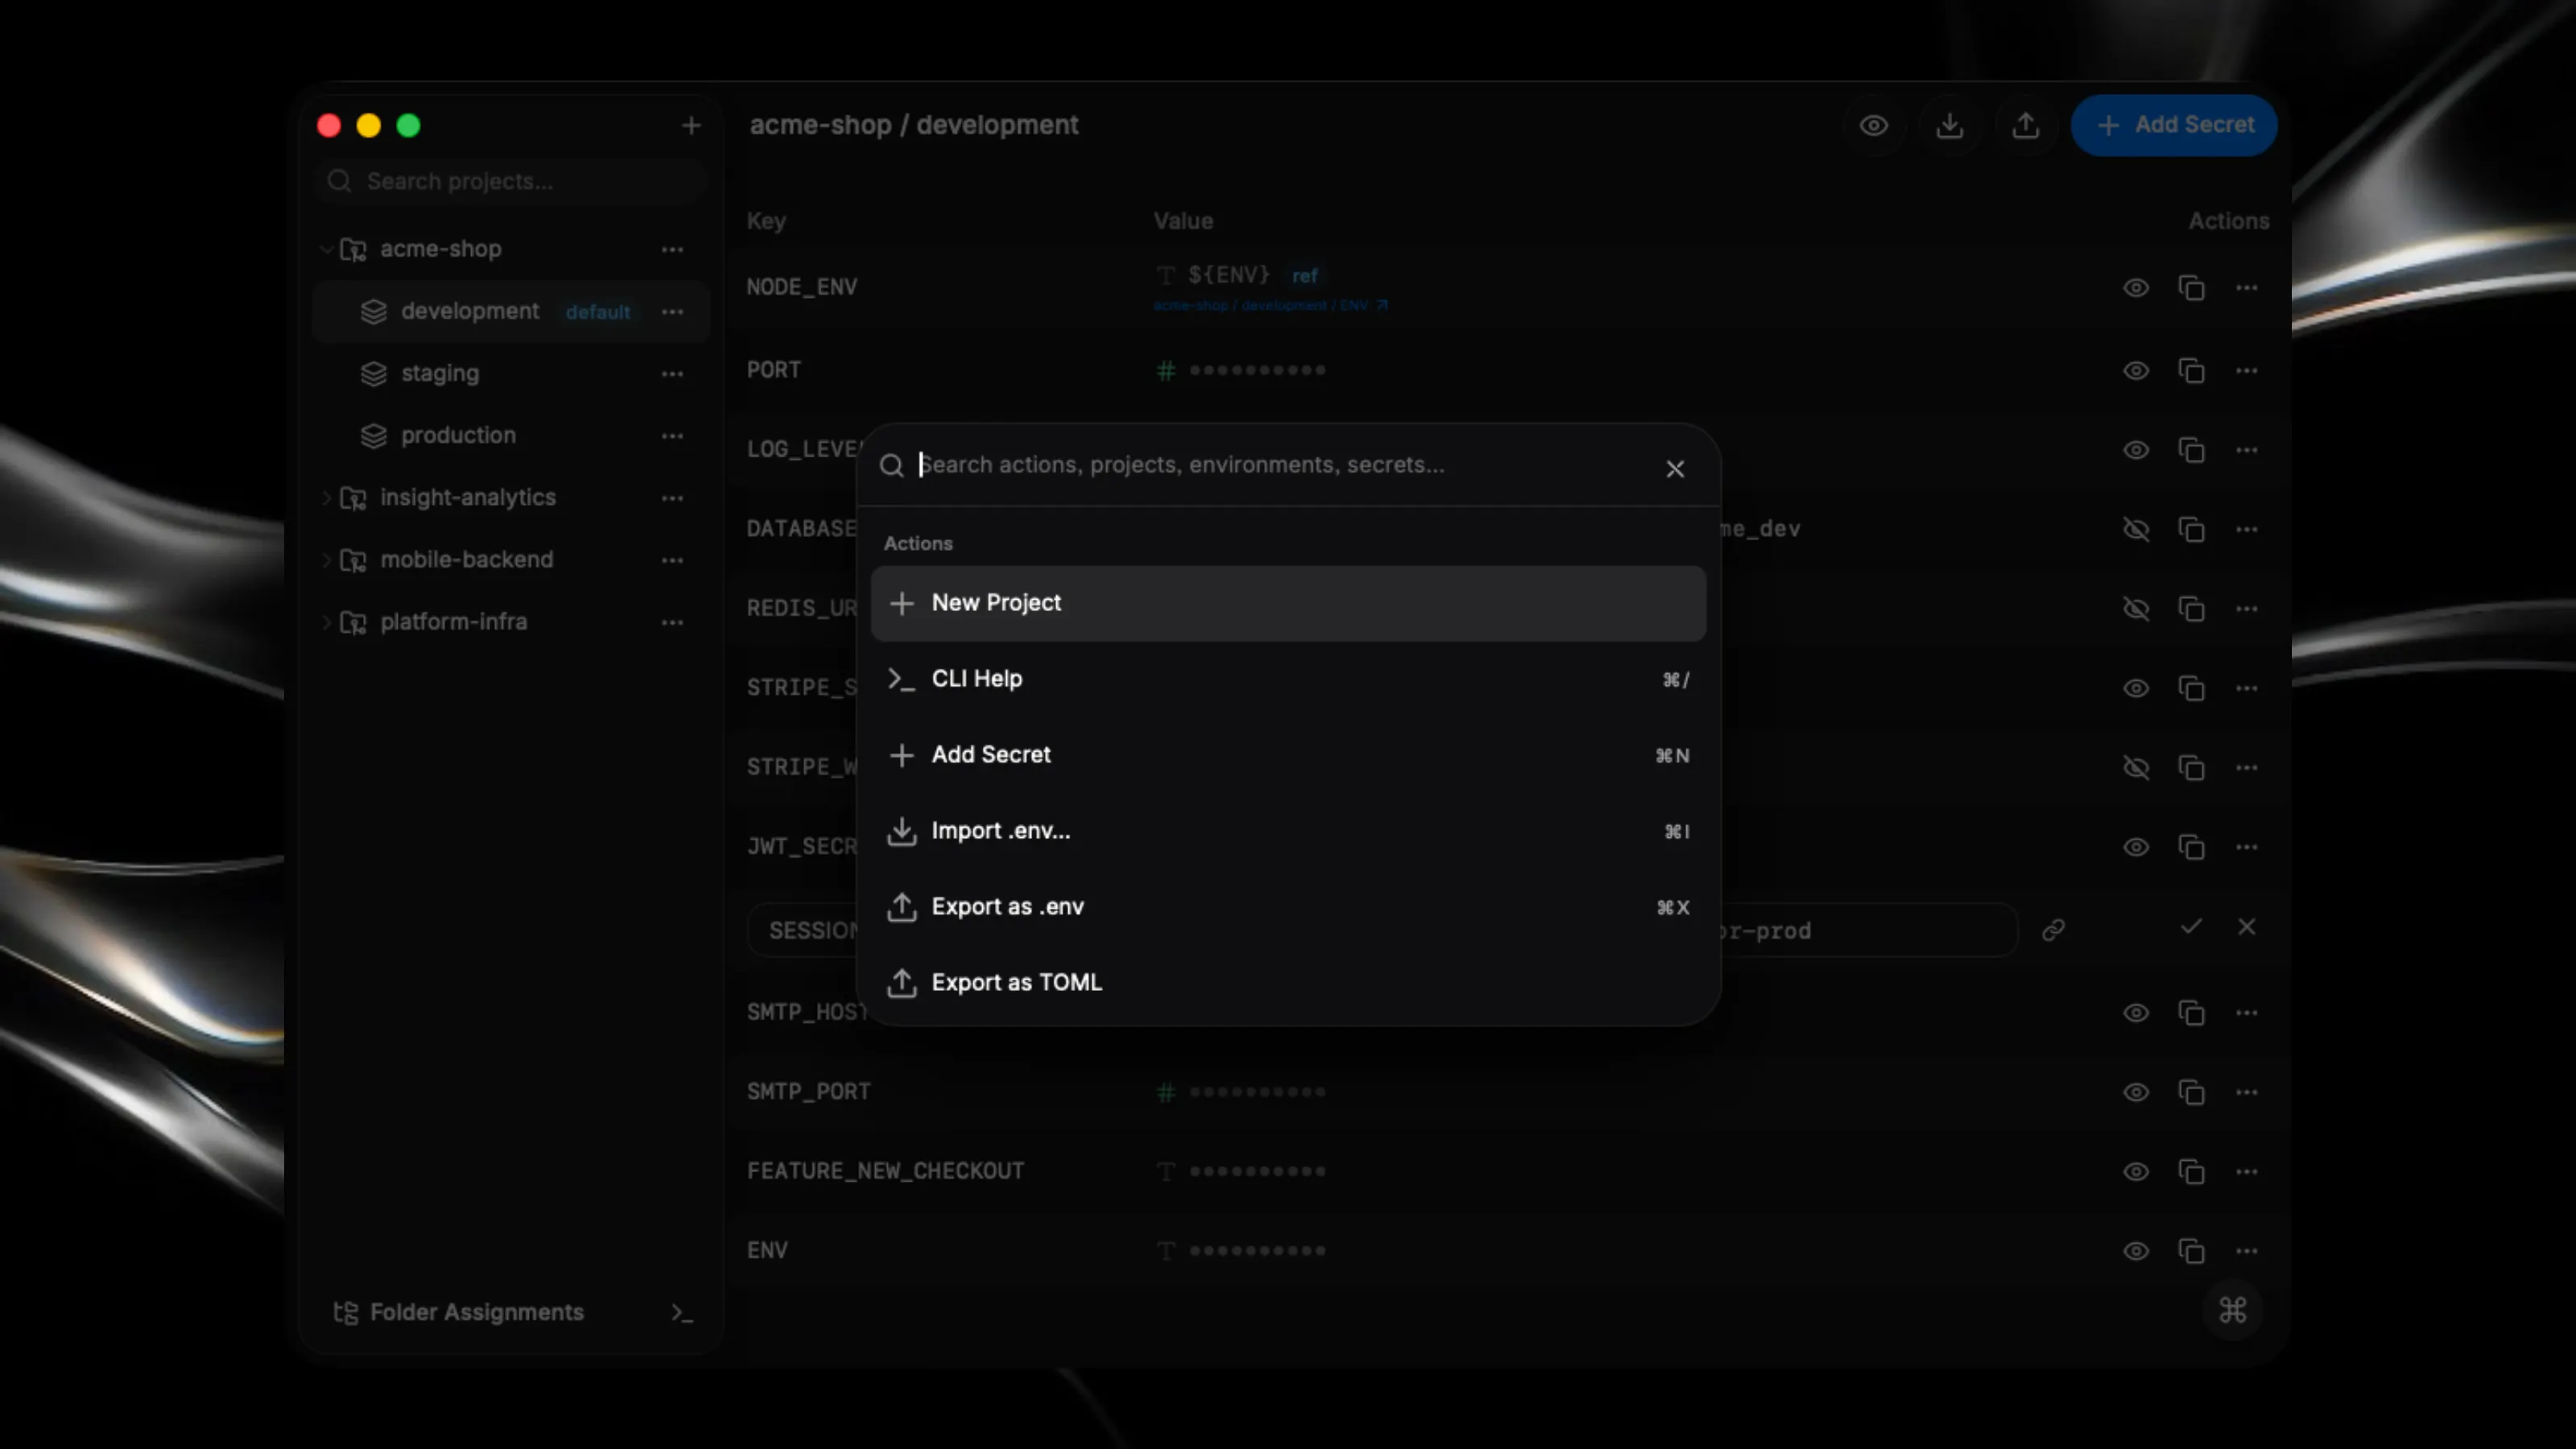The height and width of the screenshot is (1449, 2576).
Task: Reveal SMTP_HOST value with eye icon
Action: [2136, 1013]
